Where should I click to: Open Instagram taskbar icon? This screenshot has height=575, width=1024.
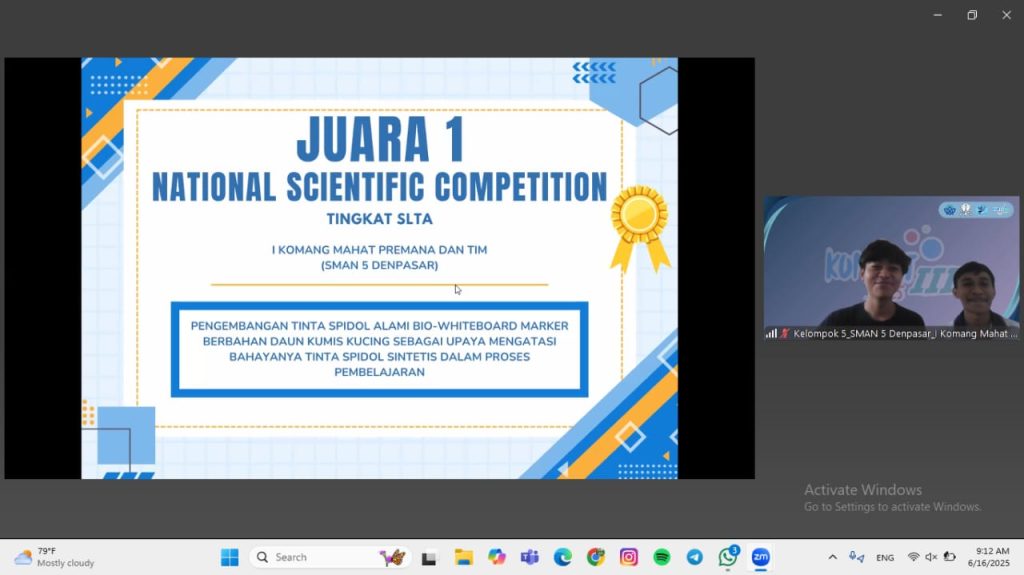[628, 557]
